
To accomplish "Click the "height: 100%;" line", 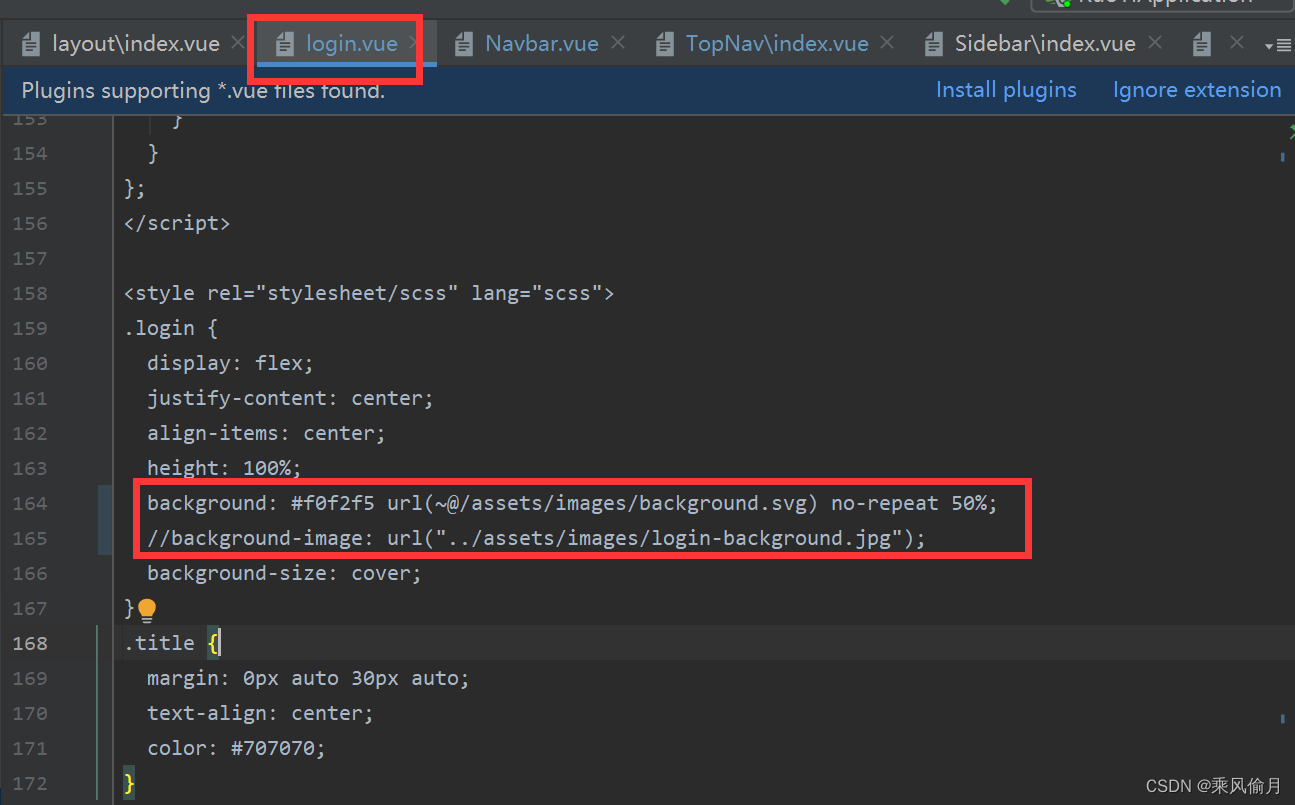I will (224, 468).
